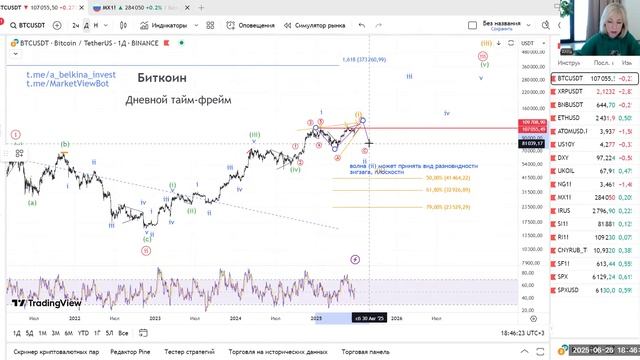640x360 pixels.
Task: Select ATOMUSD in the watchlist
Action: point(595,131)
